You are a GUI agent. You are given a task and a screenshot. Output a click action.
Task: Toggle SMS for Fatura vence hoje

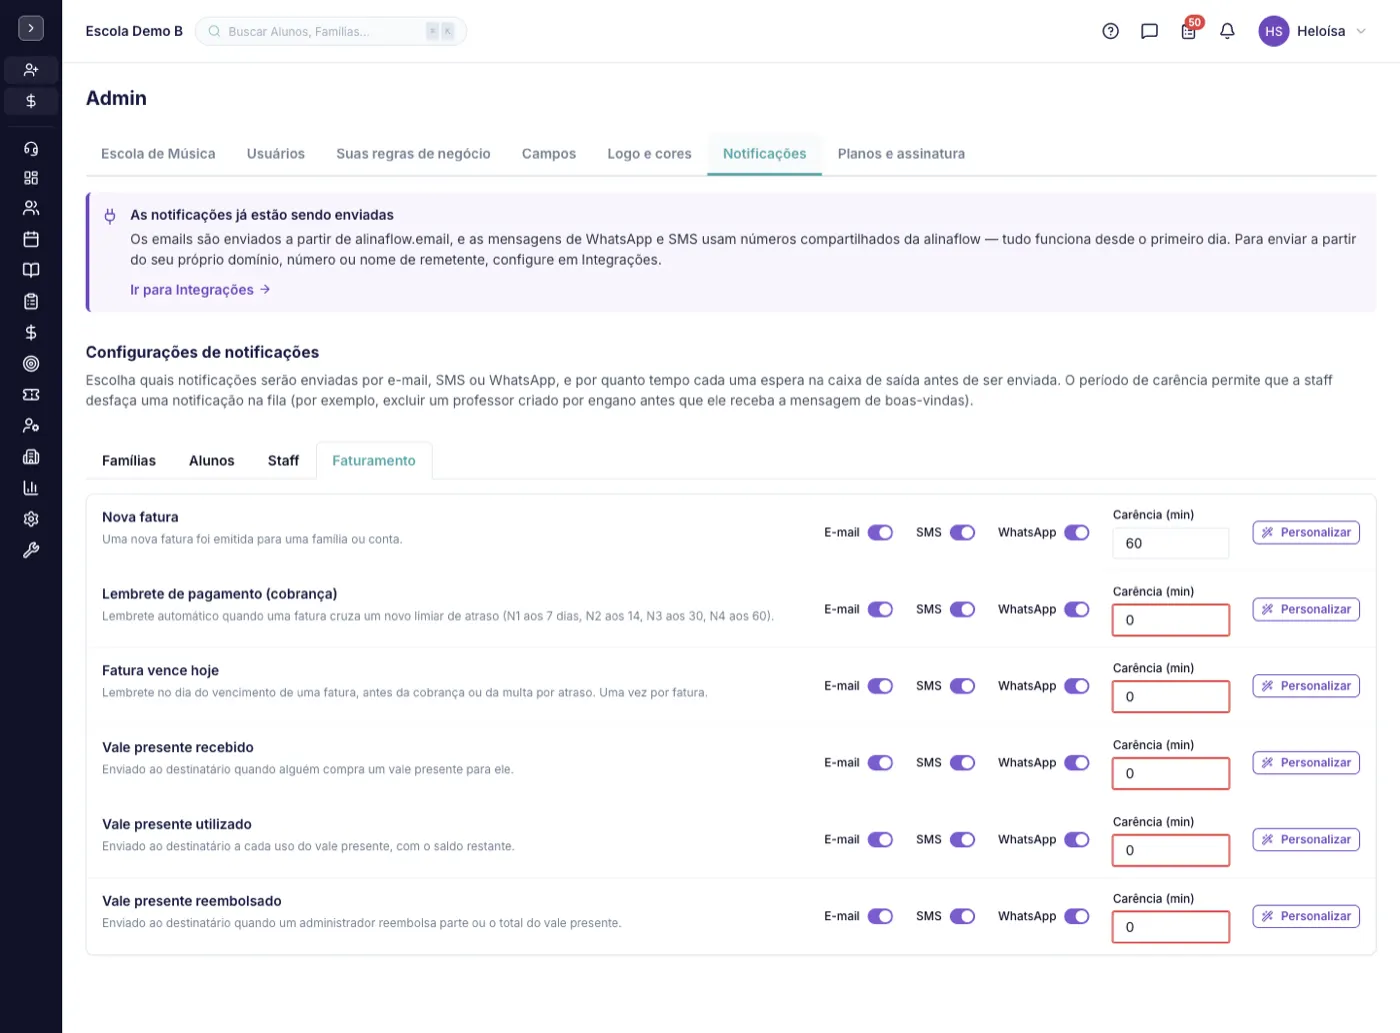[x=962, y=686]
